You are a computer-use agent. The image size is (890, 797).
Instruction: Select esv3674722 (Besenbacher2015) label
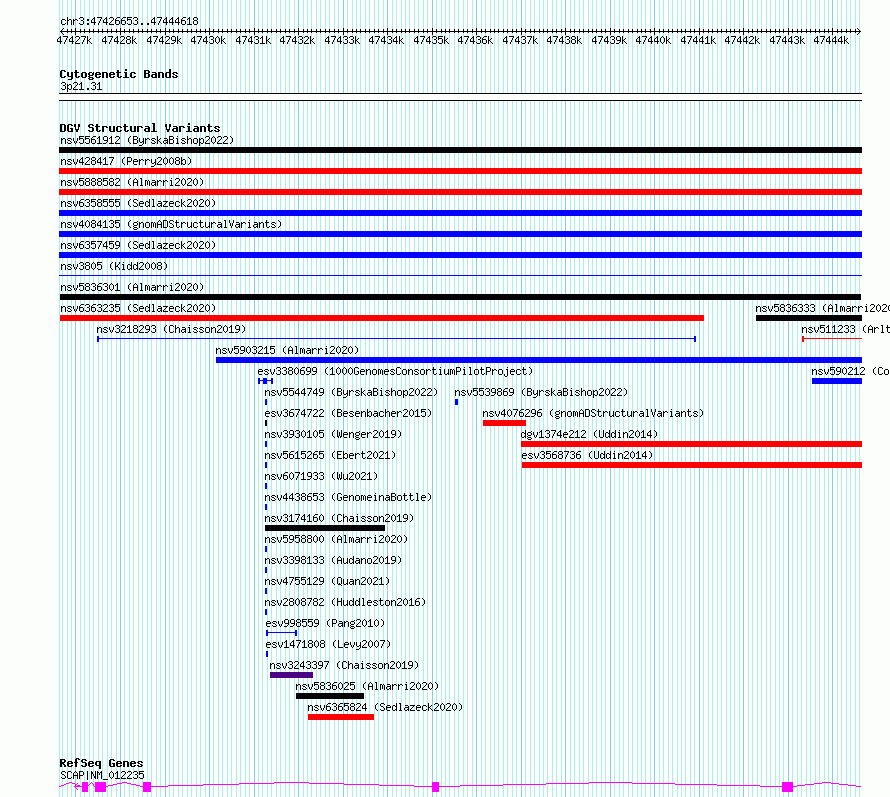(x=348, y=413)
